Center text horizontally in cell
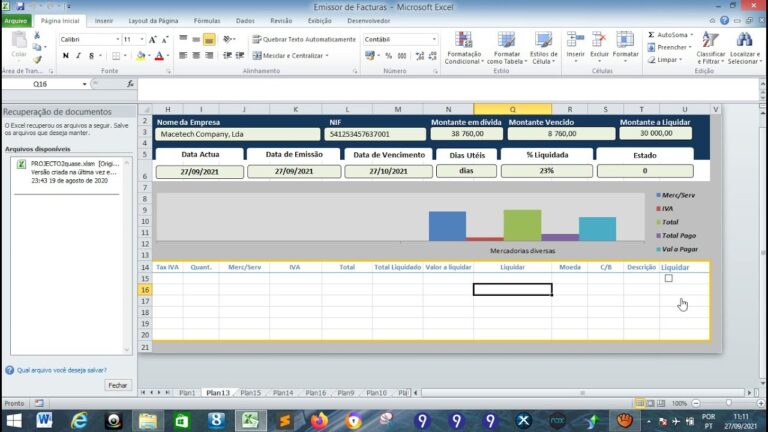The image size is (768, 432). pos(196,56)
